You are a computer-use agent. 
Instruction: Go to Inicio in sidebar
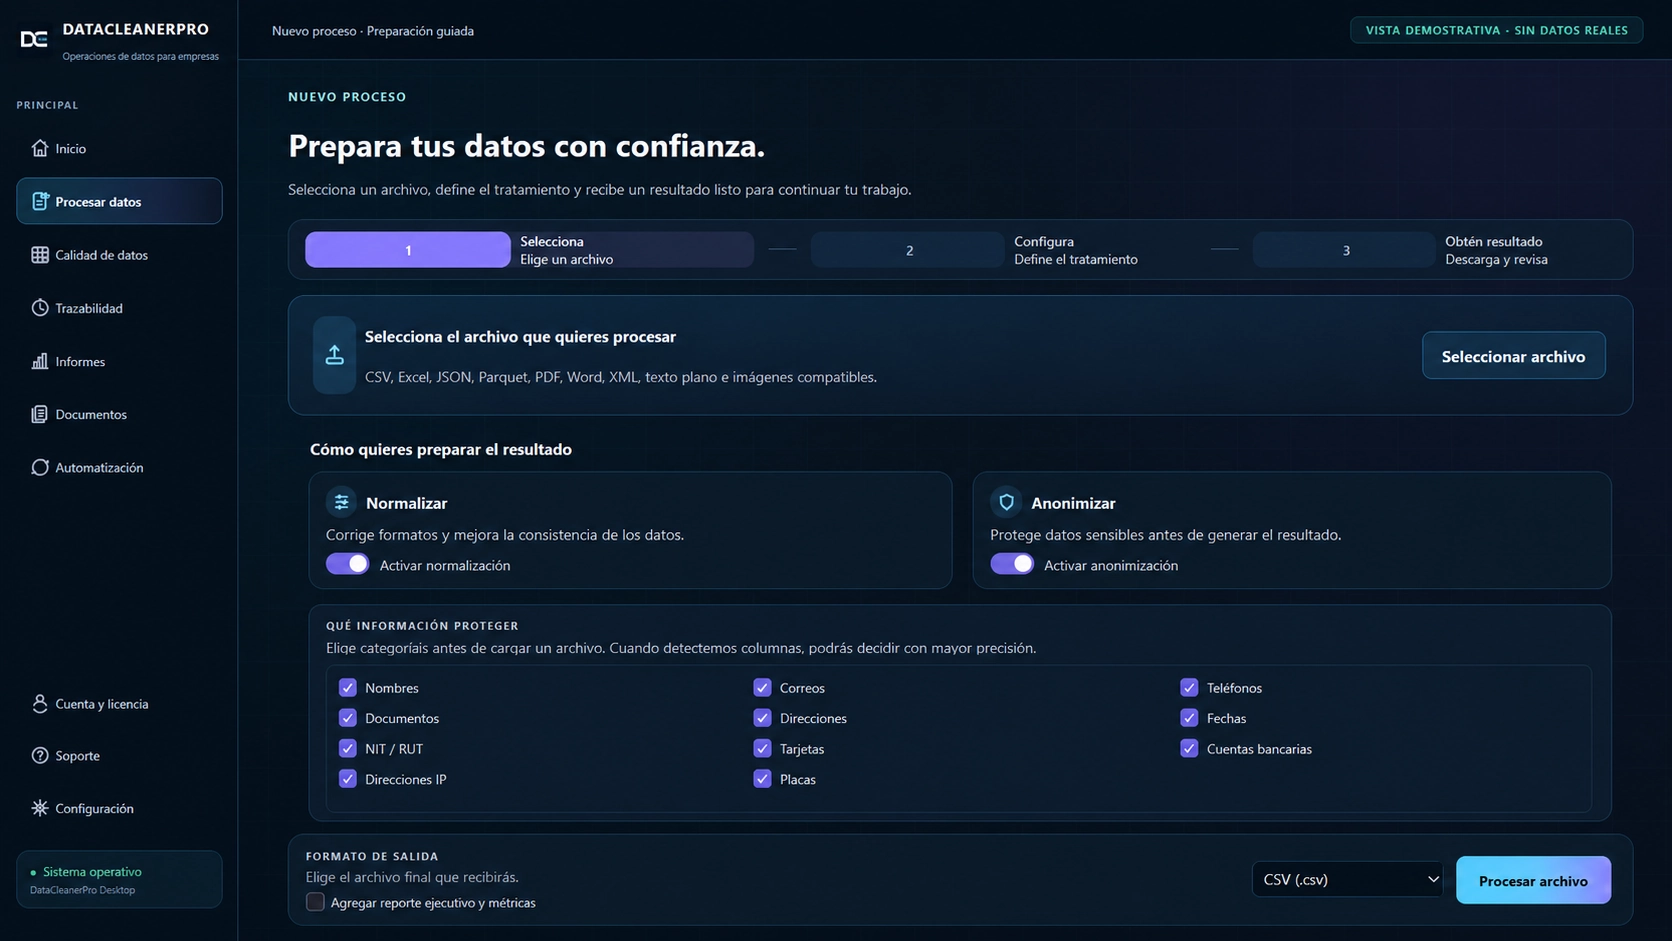(119, 148)
